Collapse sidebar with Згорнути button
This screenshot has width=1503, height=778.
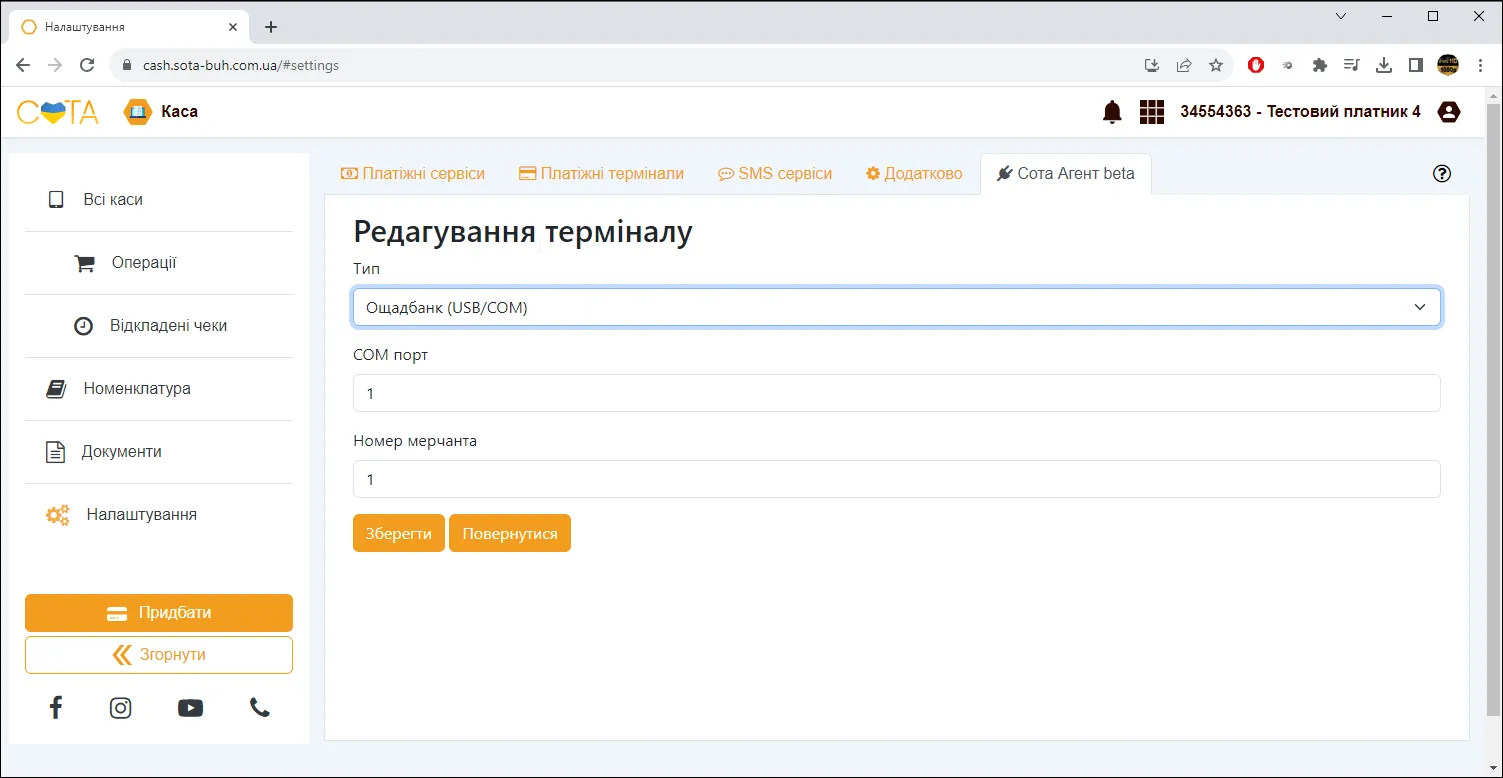click(159, 655)
